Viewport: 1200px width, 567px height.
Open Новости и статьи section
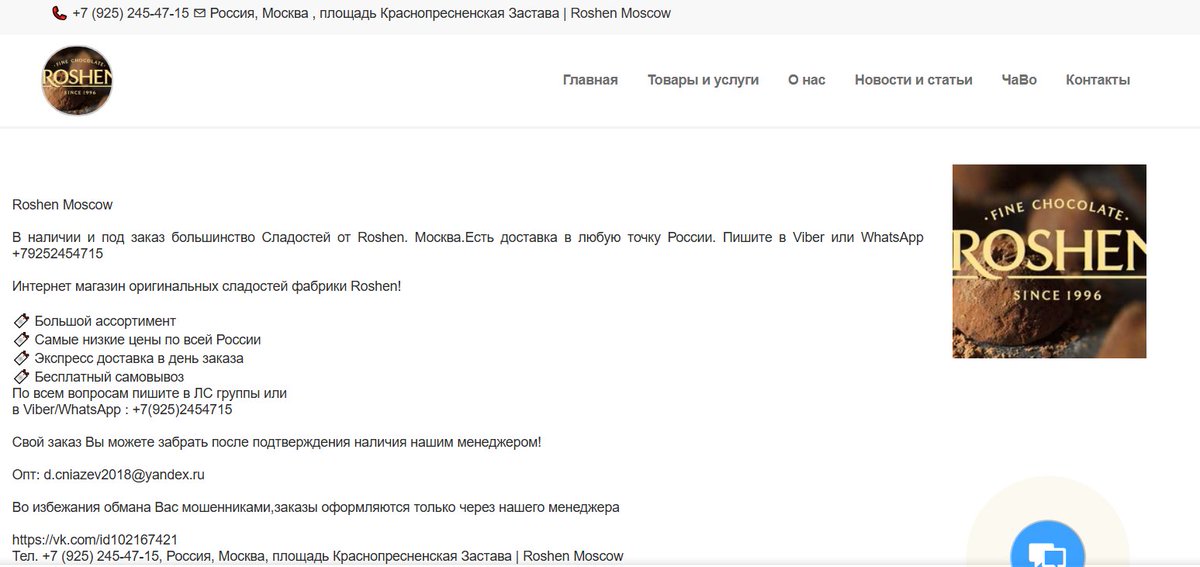click(913, 80)
